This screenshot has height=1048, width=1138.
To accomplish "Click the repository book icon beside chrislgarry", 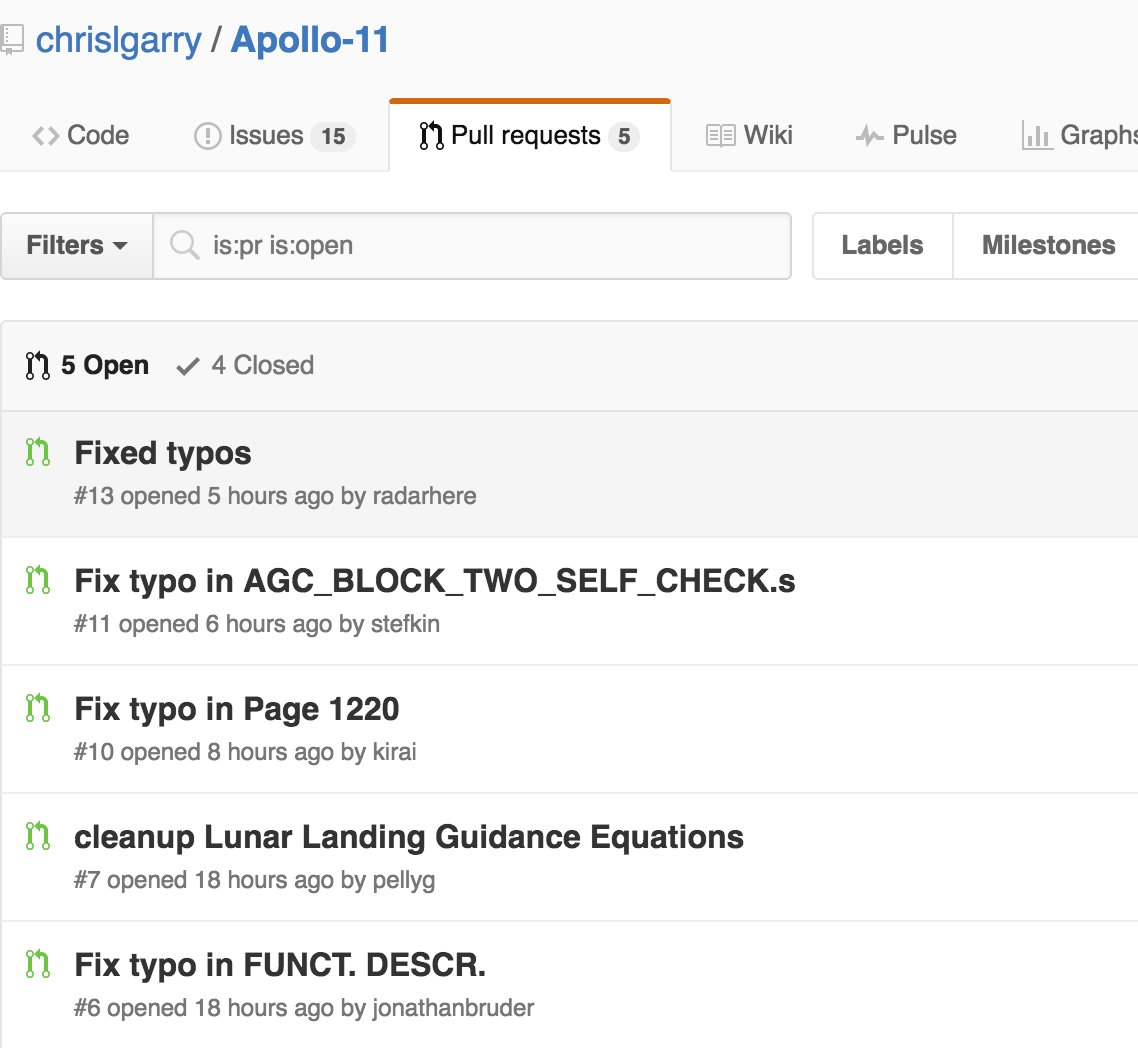I will tap(12, 40).
